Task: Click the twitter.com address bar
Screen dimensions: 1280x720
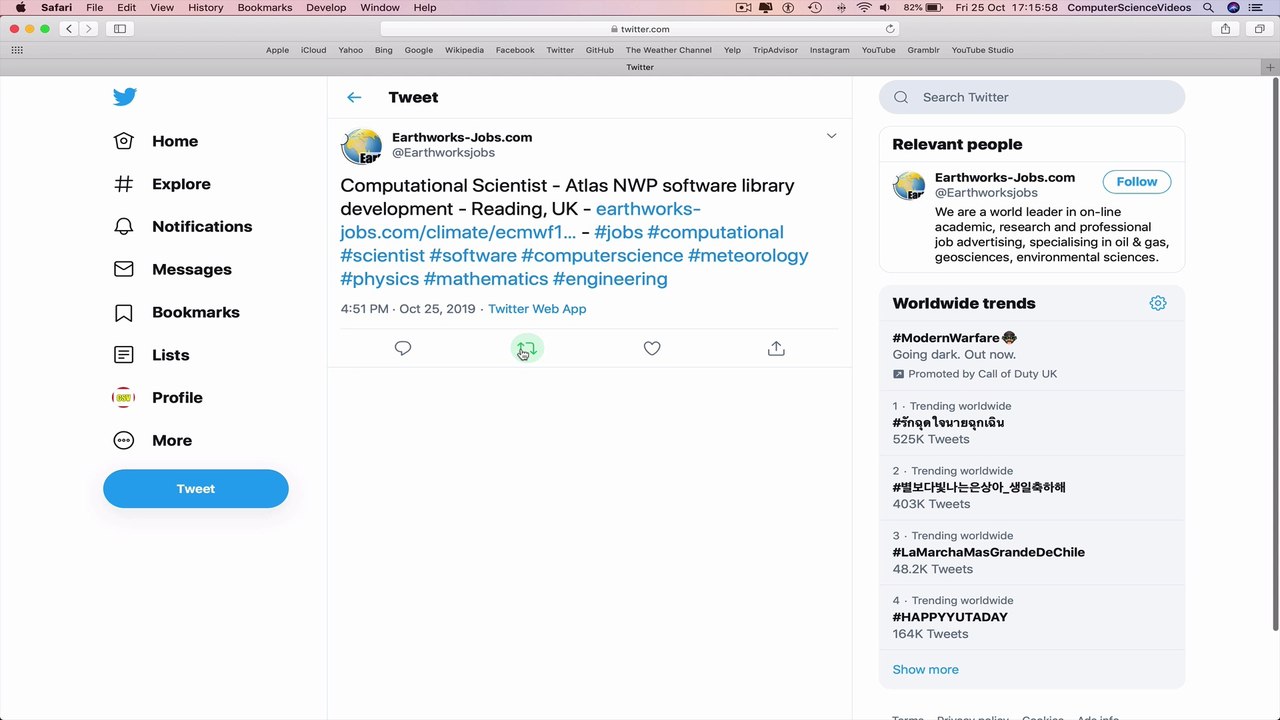Action: point(640,29)
